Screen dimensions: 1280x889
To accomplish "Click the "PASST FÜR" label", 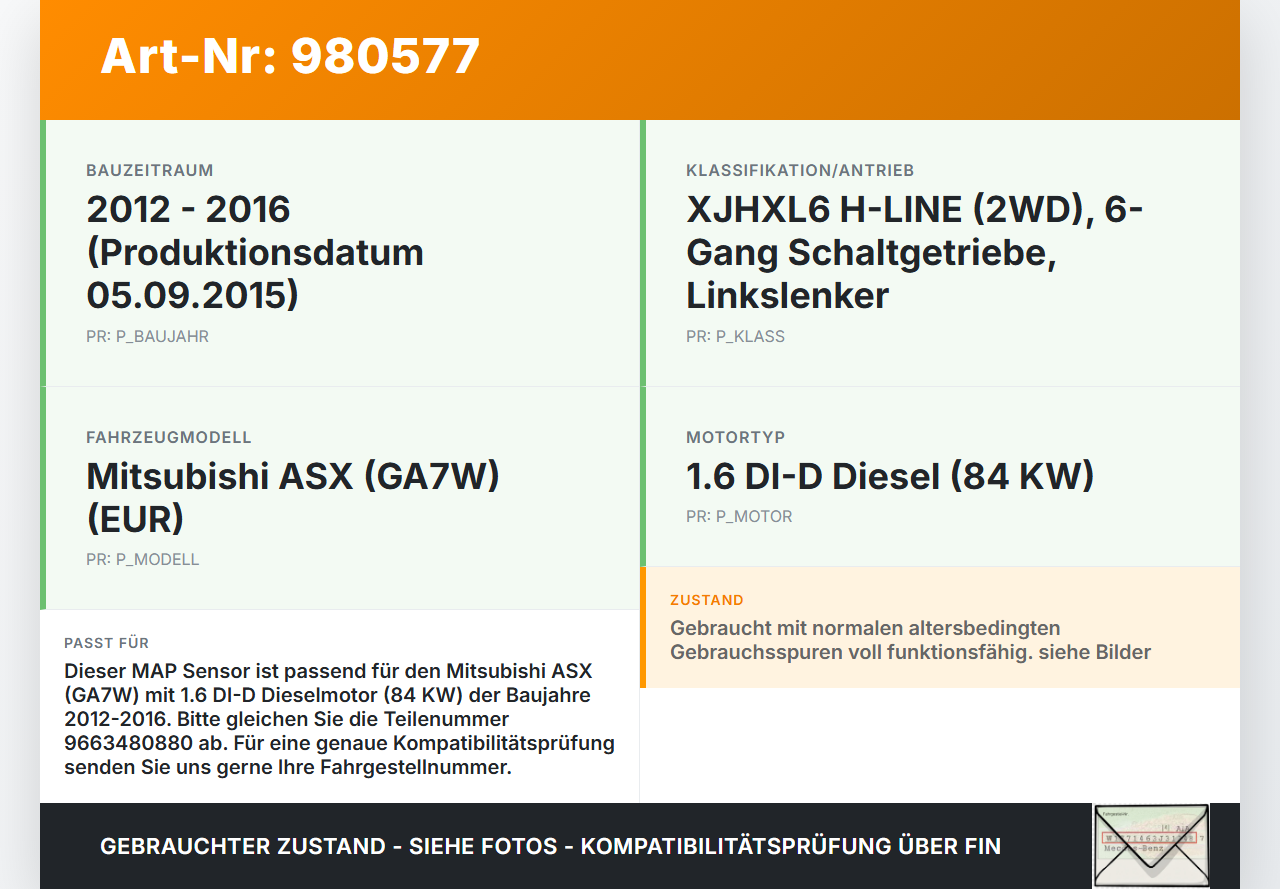I will click(107, 643).
